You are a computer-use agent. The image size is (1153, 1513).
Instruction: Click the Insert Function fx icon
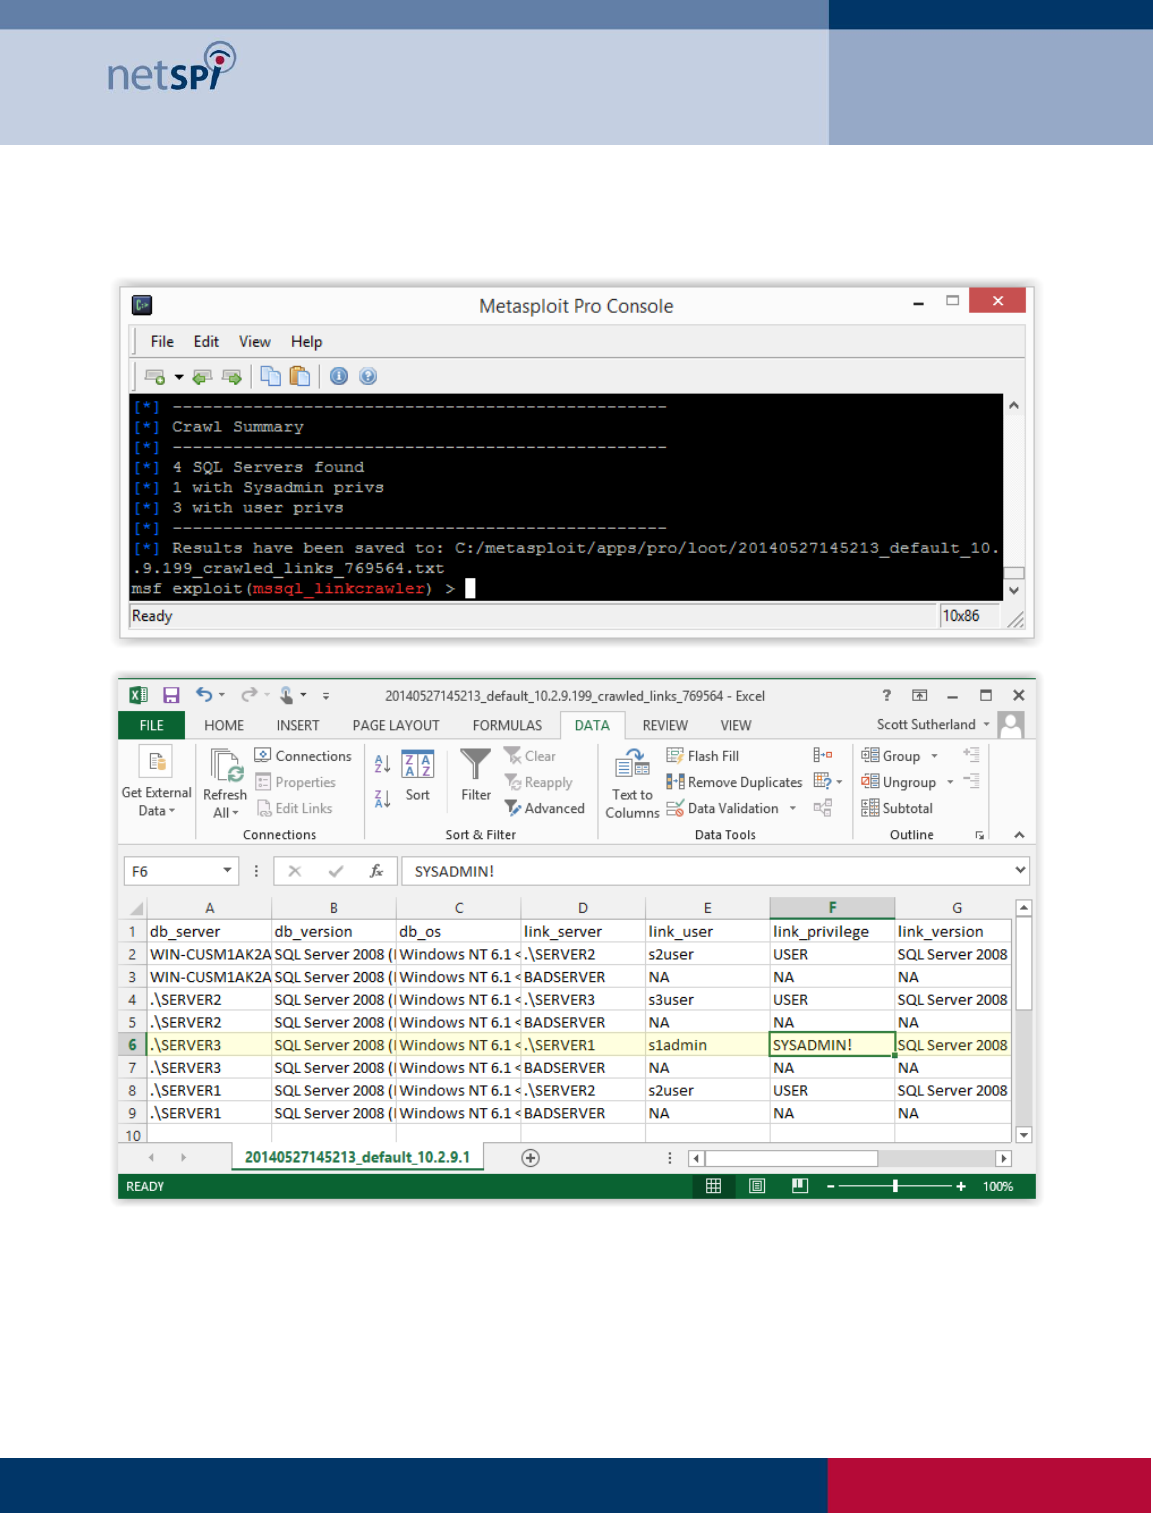tap(376, 871)
